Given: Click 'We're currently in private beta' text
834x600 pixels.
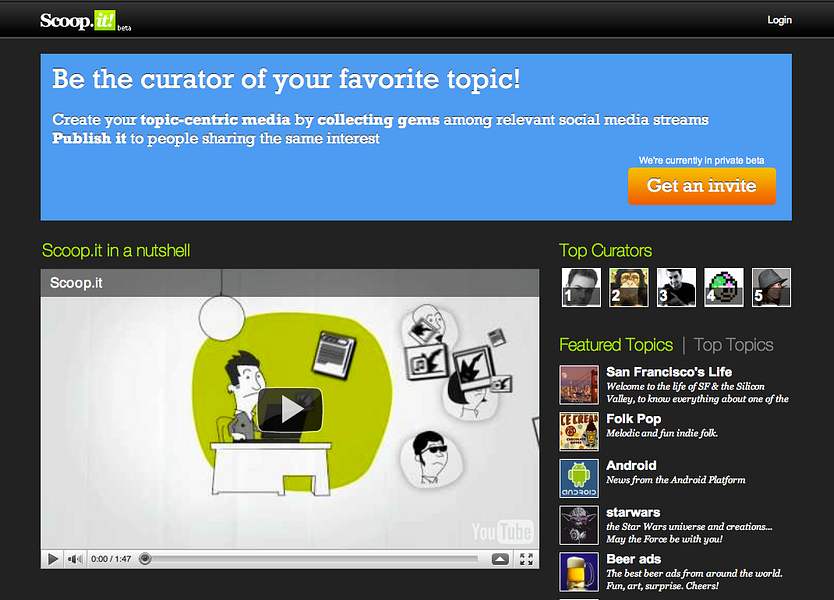Looking at the screenshot, I should click(702, 160).
